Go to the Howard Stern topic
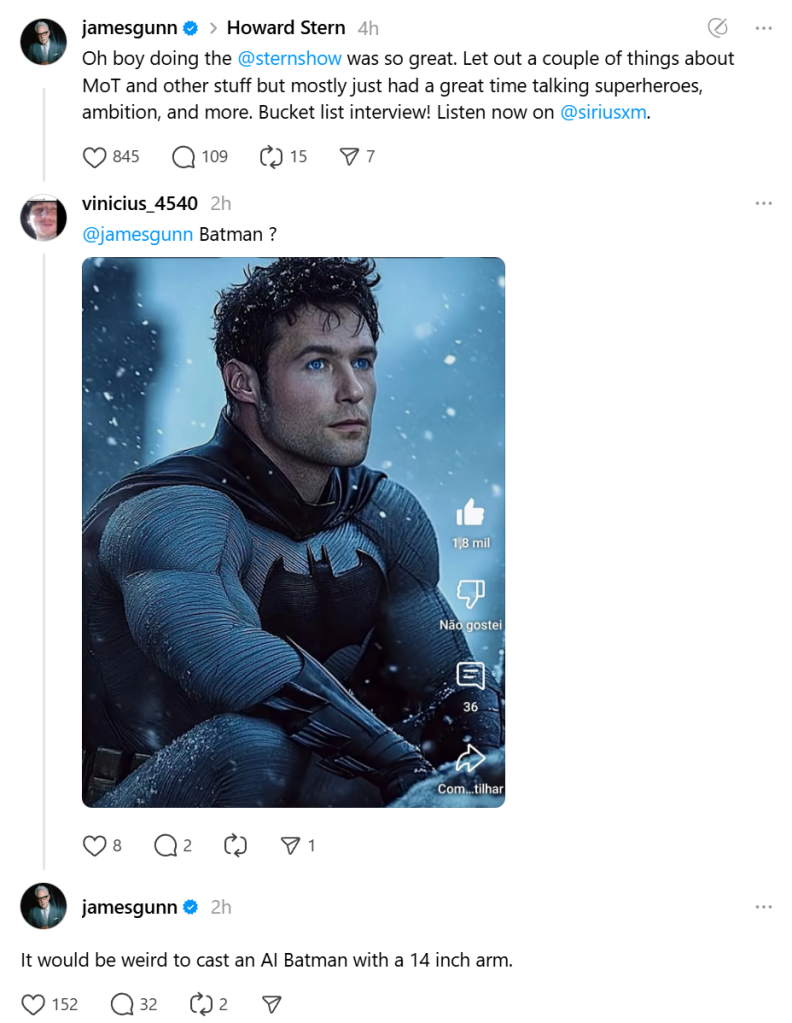The width and height of the screenshot is (792, 1023). pyautogui.click(x=286, y=28)
